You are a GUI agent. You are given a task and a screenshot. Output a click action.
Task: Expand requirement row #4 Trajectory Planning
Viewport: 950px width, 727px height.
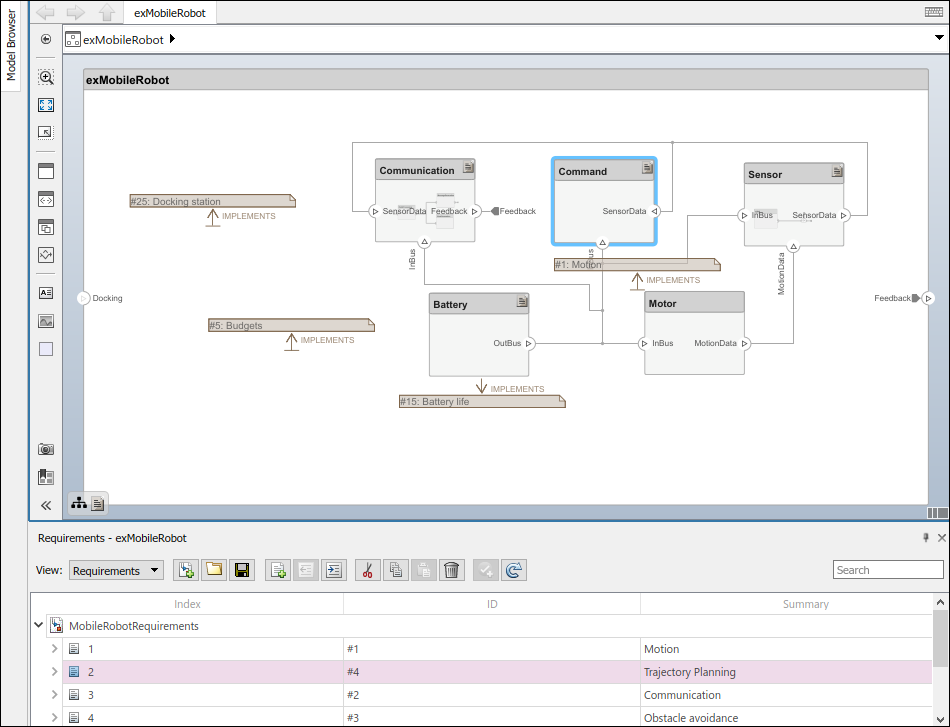[x=55, y=672]
